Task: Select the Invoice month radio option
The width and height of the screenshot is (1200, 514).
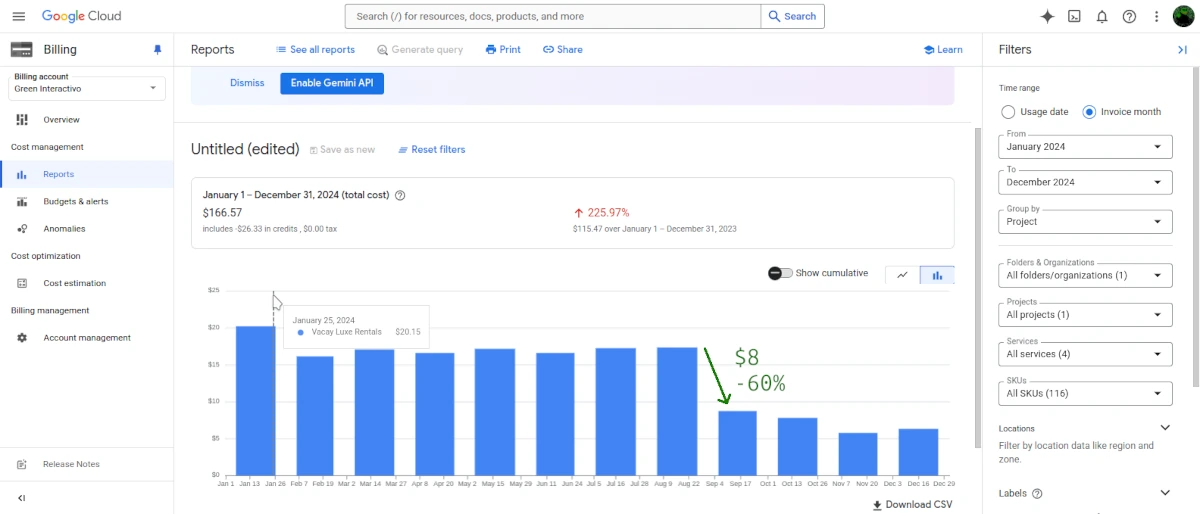Action: 1089,112
